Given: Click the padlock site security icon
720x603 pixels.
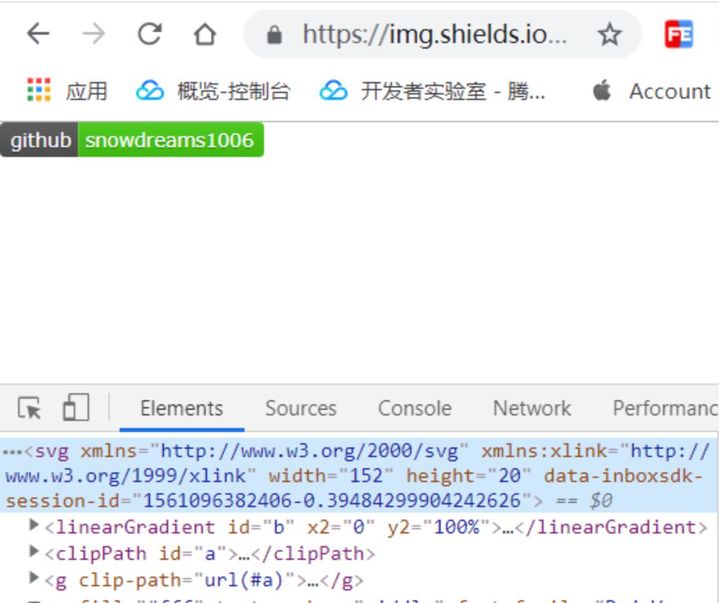Looking at the screenshot, I should click(x=274, y=35).
